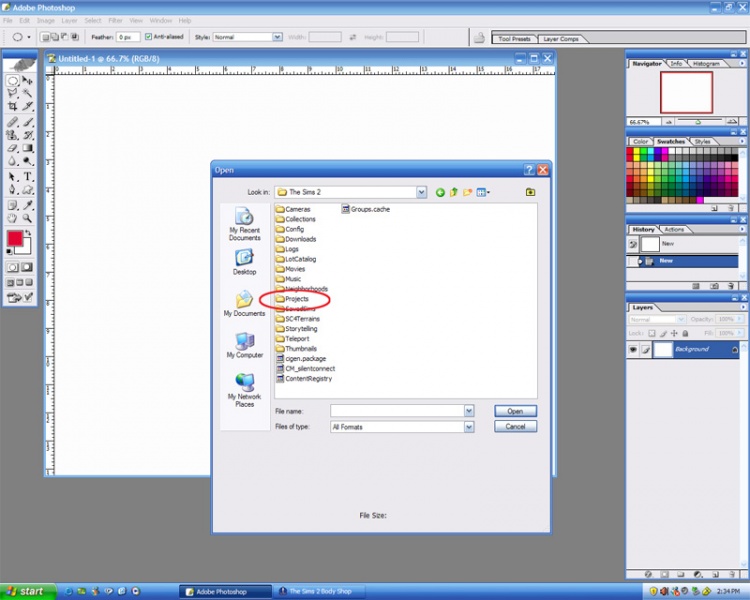Go back using green arrow in Open dialog
Screen dimensions: 750x600
[440, 192]
